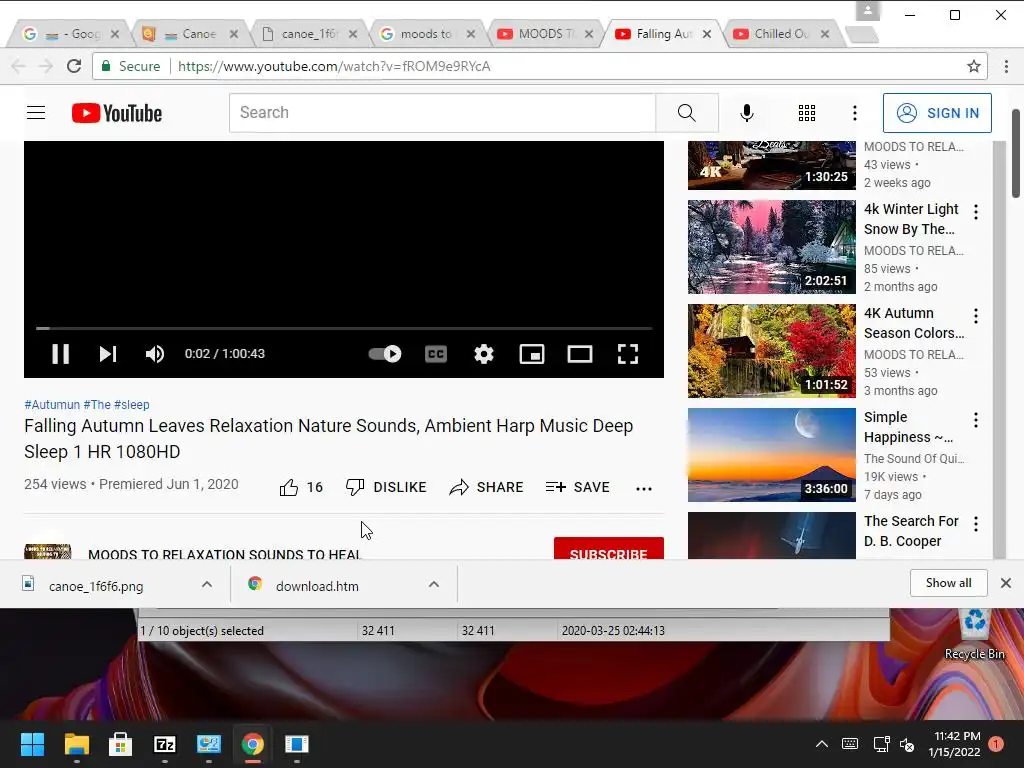Open player settings gear
This screenshot has width=1024, height=768.
tap(484, 354)
